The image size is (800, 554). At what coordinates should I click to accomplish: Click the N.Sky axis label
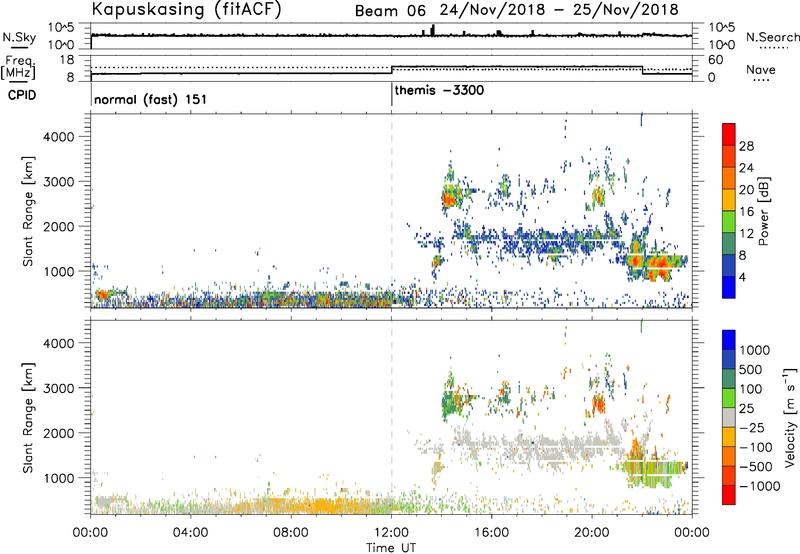coord(19,37)
